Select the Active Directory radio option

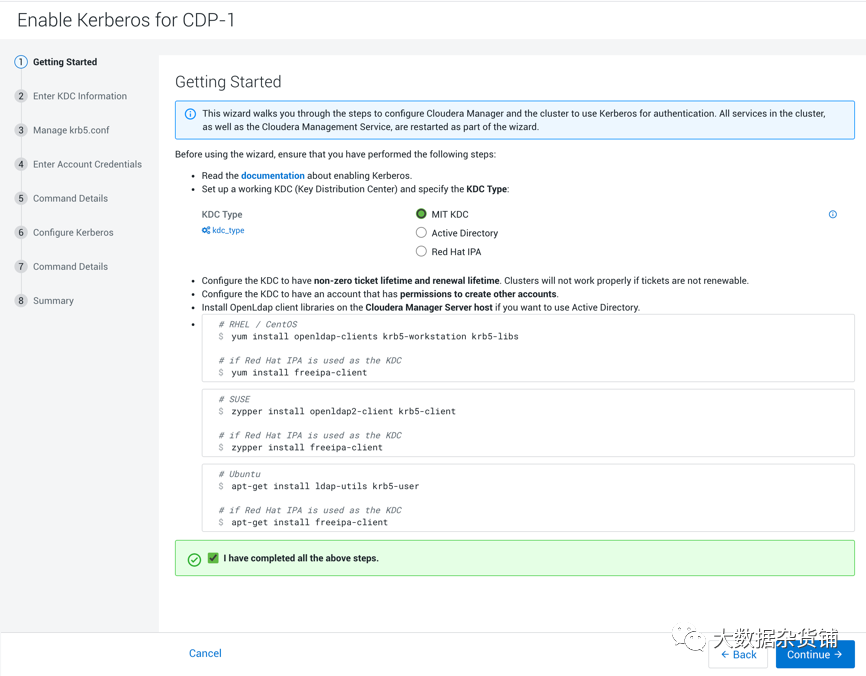pyautogui.click(x=421, y=233)
